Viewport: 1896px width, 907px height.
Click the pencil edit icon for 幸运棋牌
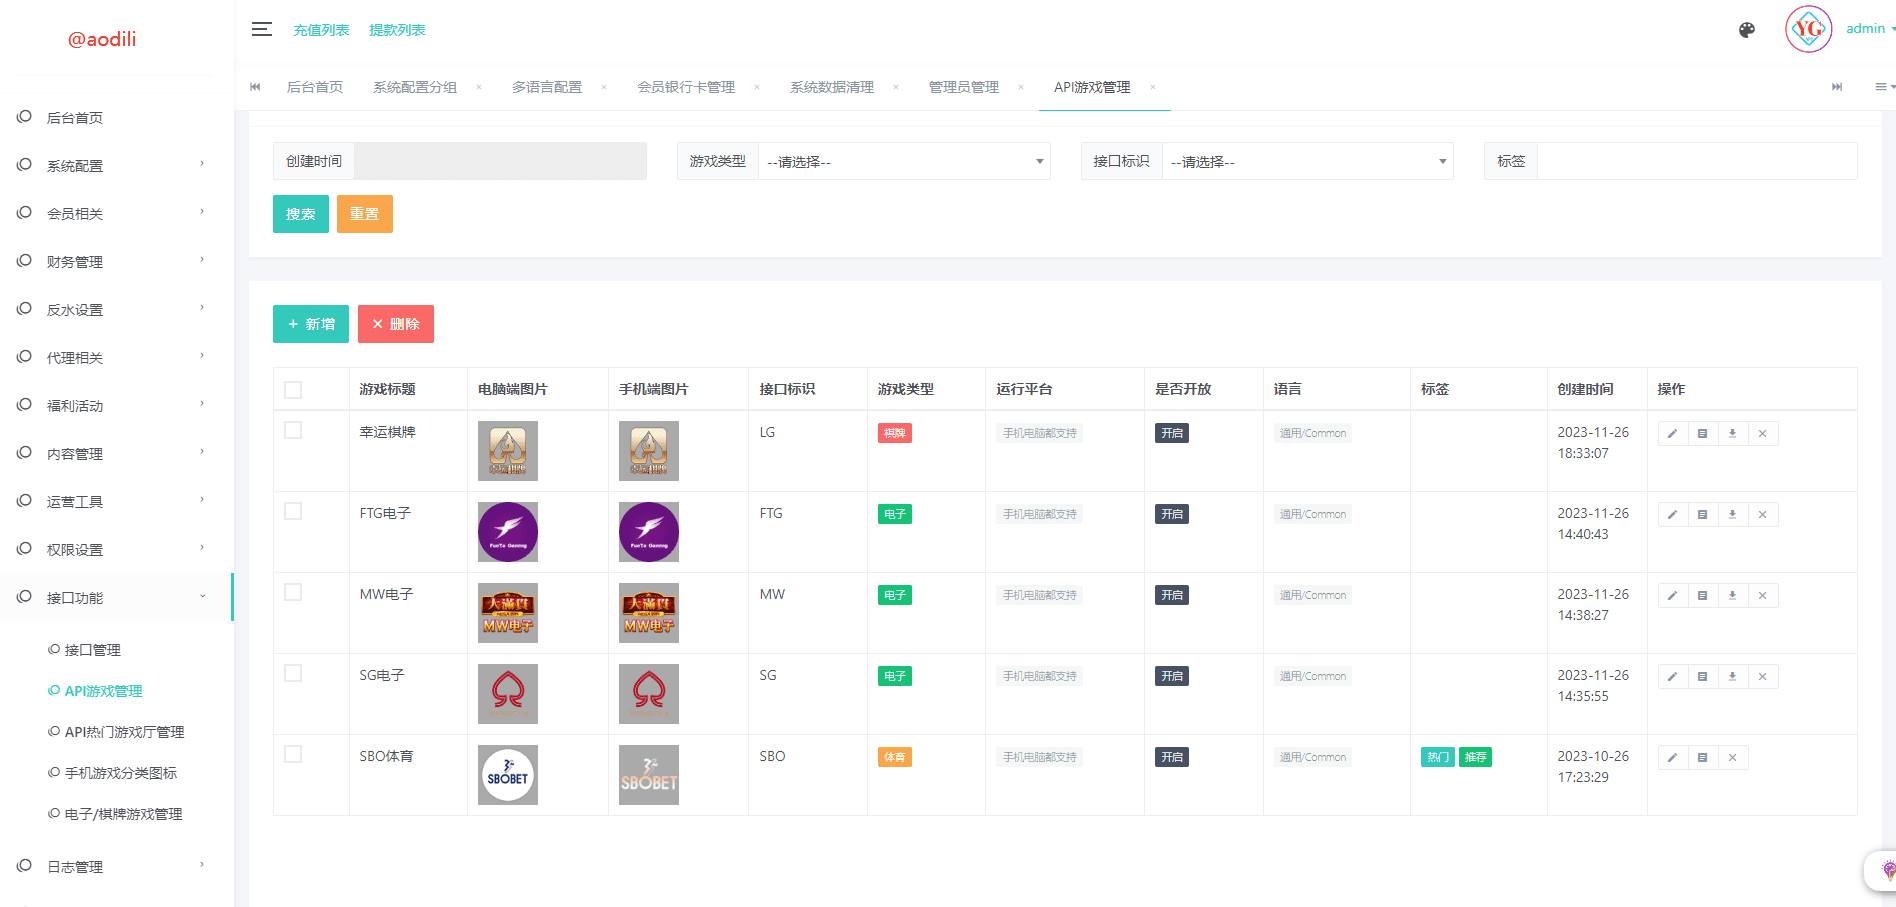click(x=1672, y=434)
